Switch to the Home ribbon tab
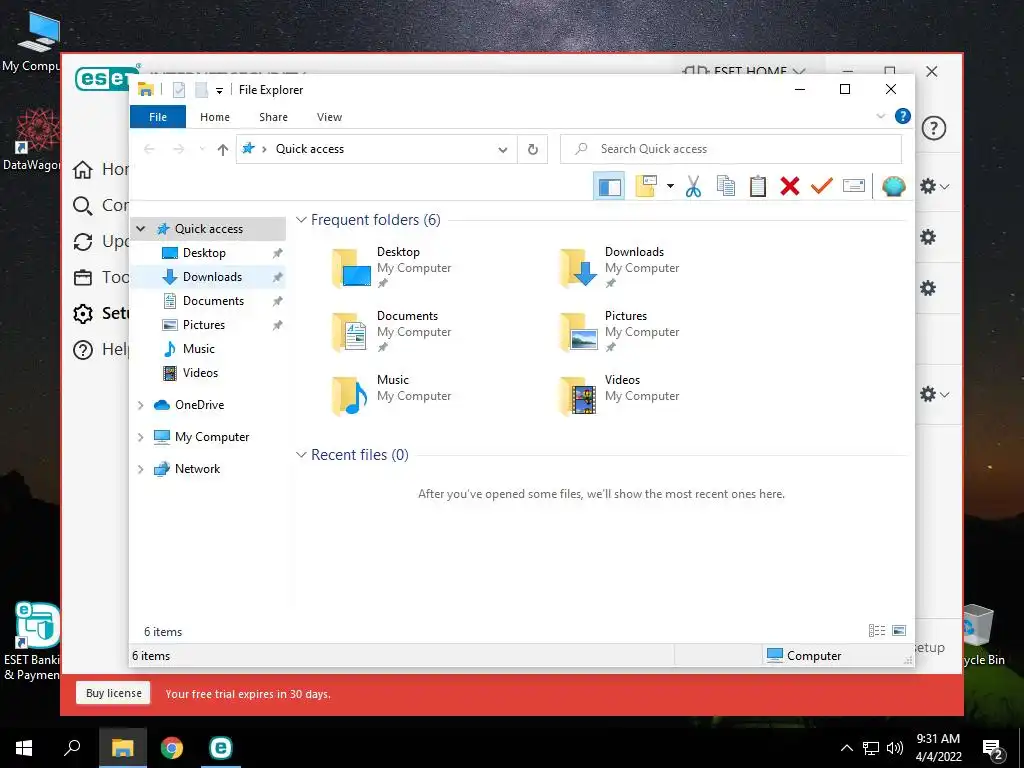This screenshot has height=768, width=1024. click(215, 117)
